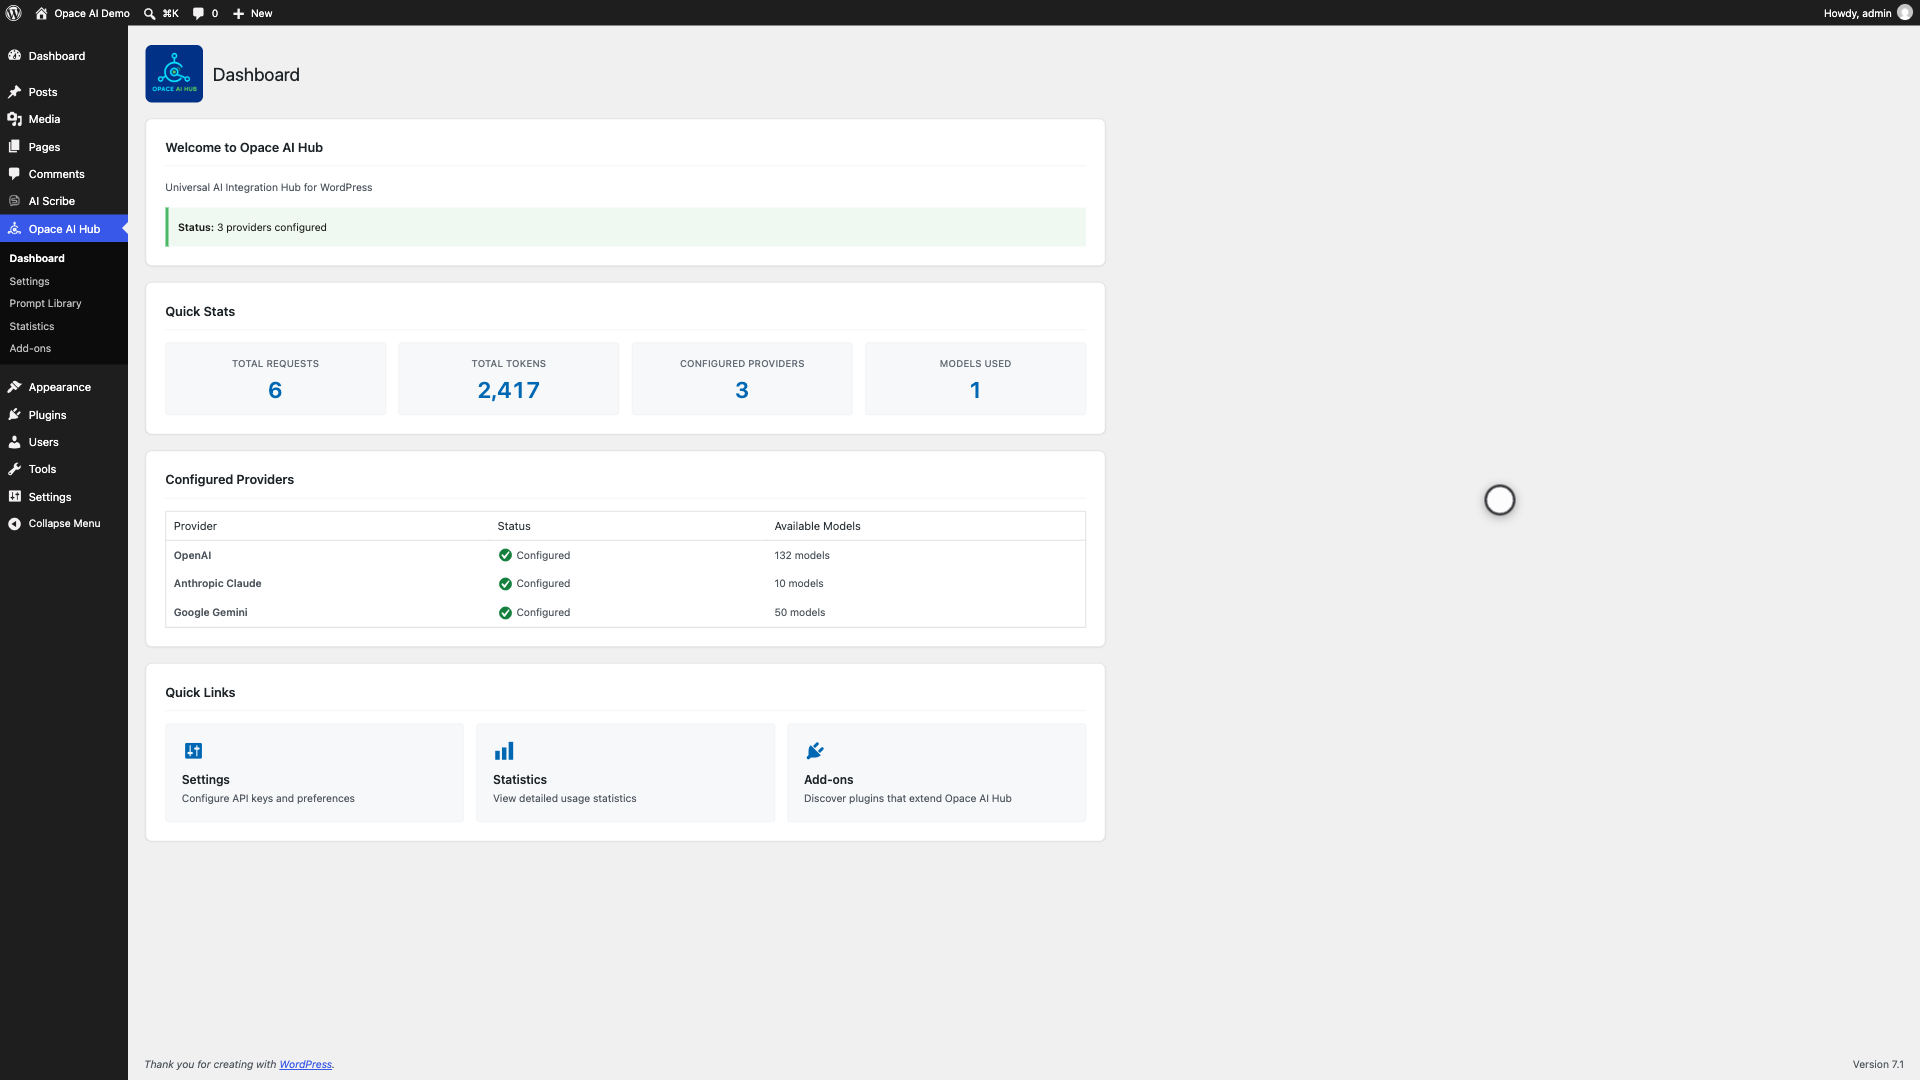Open the Media menu label

coord(44,119)
